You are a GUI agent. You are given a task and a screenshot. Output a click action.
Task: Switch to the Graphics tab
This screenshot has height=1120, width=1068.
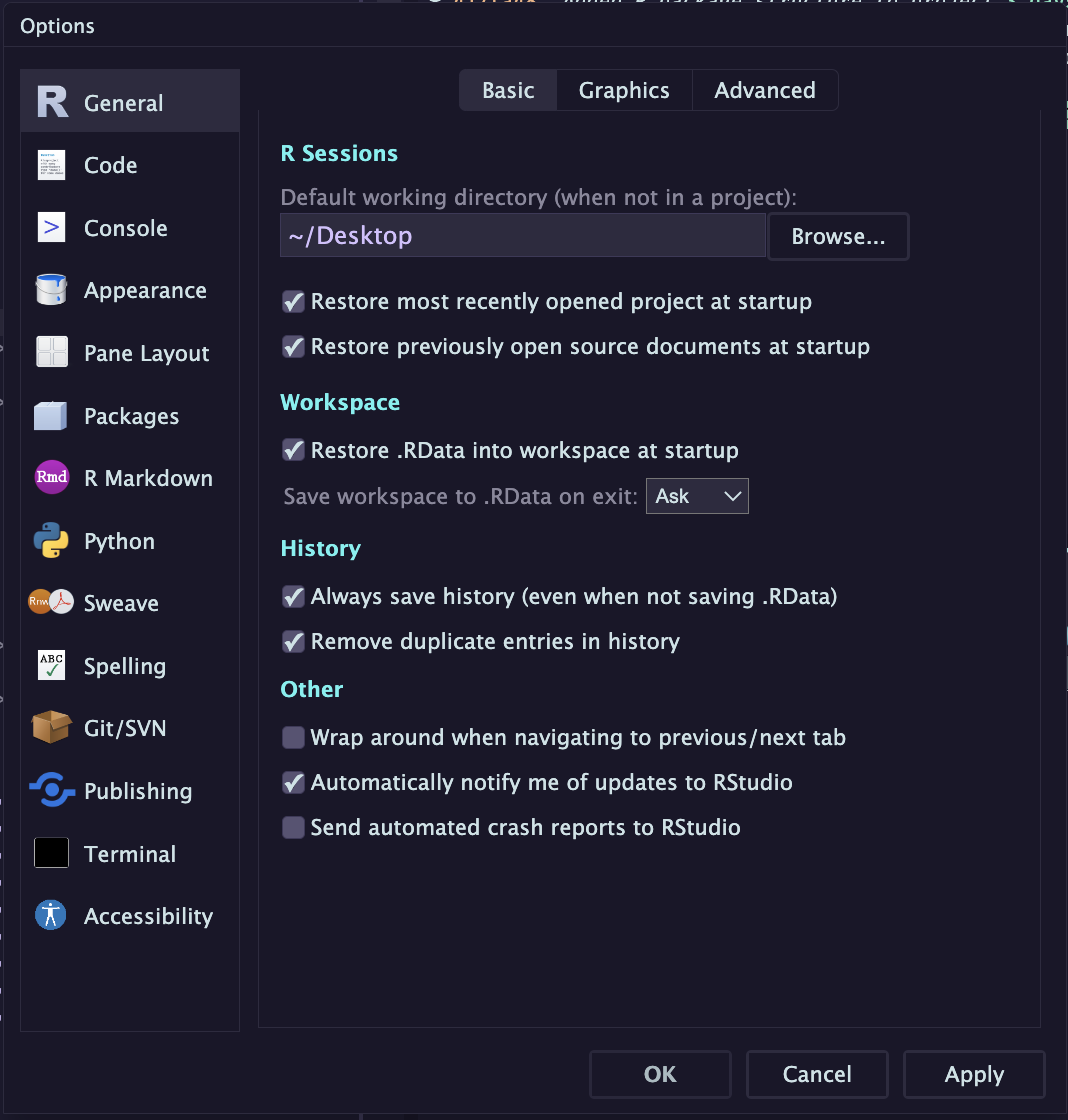coord(624,90)
